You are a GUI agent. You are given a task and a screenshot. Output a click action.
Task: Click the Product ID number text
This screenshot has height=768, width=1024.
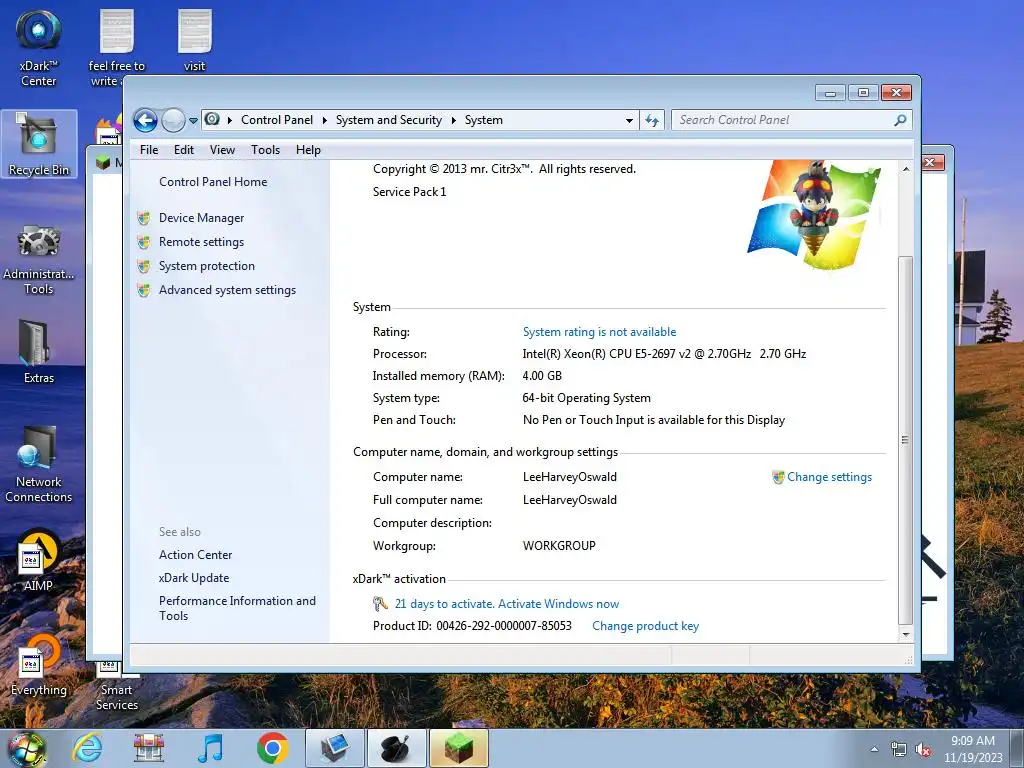pos(504,626)
